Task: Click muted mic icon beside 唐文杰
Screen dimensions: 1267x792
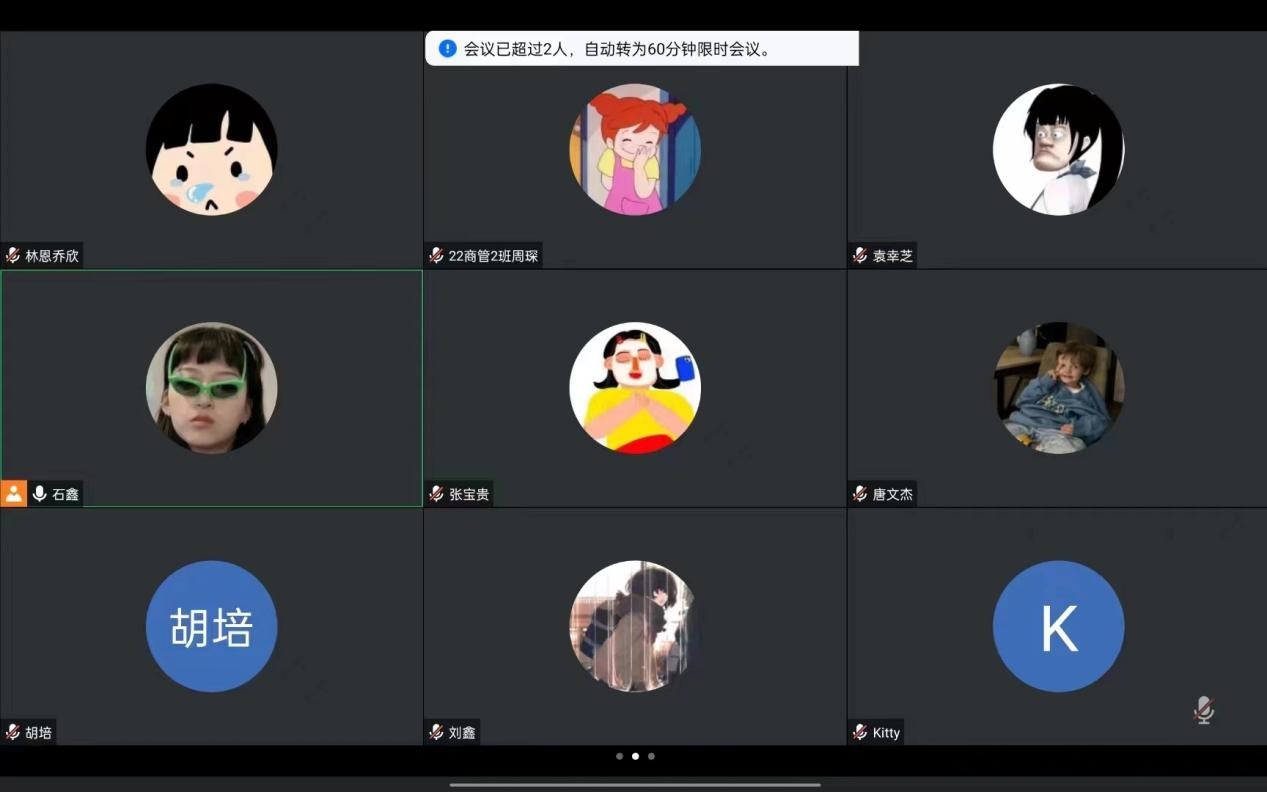Action: [x=860, y=493]
